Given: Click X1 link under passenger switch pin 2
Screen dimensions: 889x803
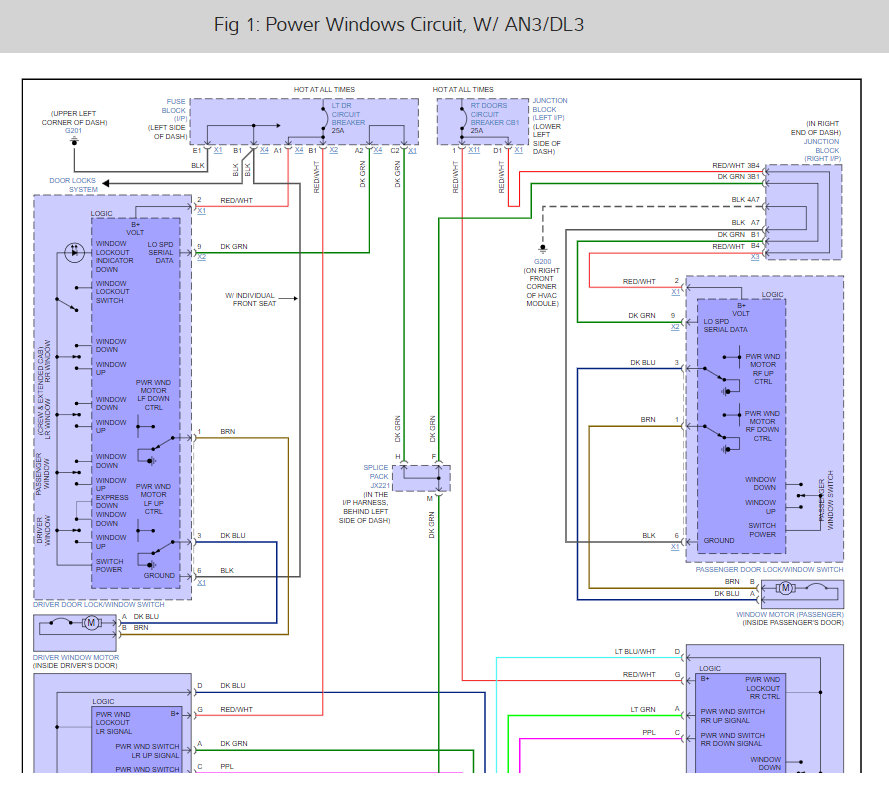Looking at the screenshot, I should pyautogui.click(x=675, y=292).
